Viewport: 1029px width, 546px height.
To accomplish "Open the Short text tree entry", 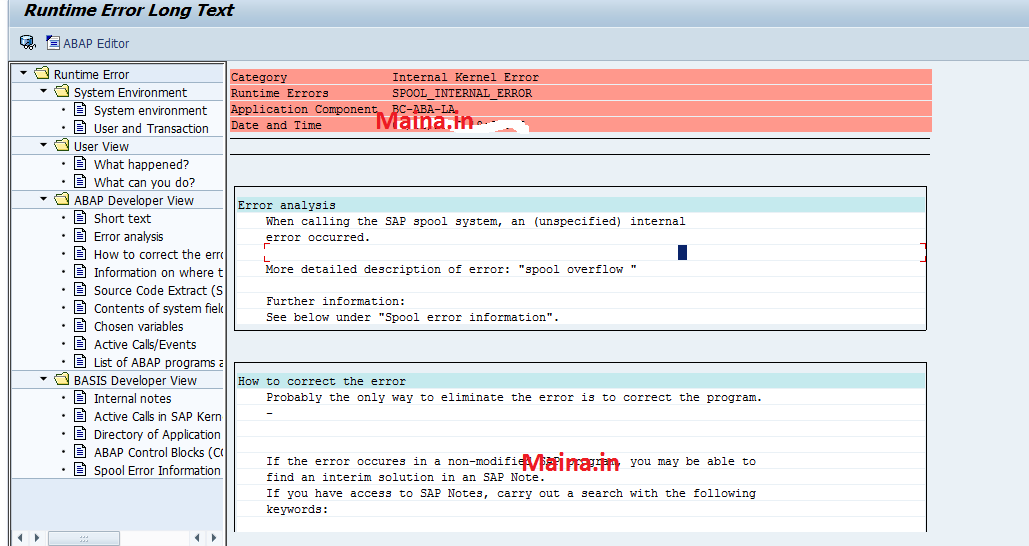I will (x=122, y=219).
